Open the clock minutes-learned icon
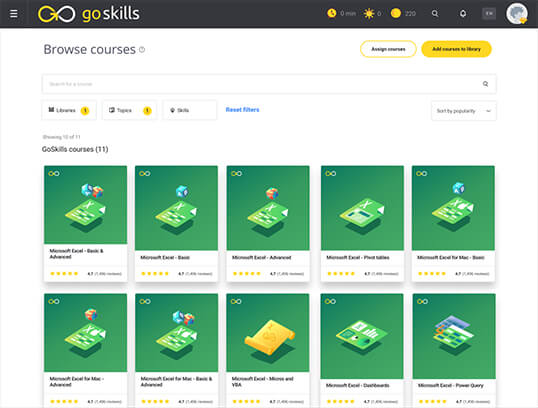Image resolution: width=538 pixels, height=408 pixels. click(x=331, y=13)
